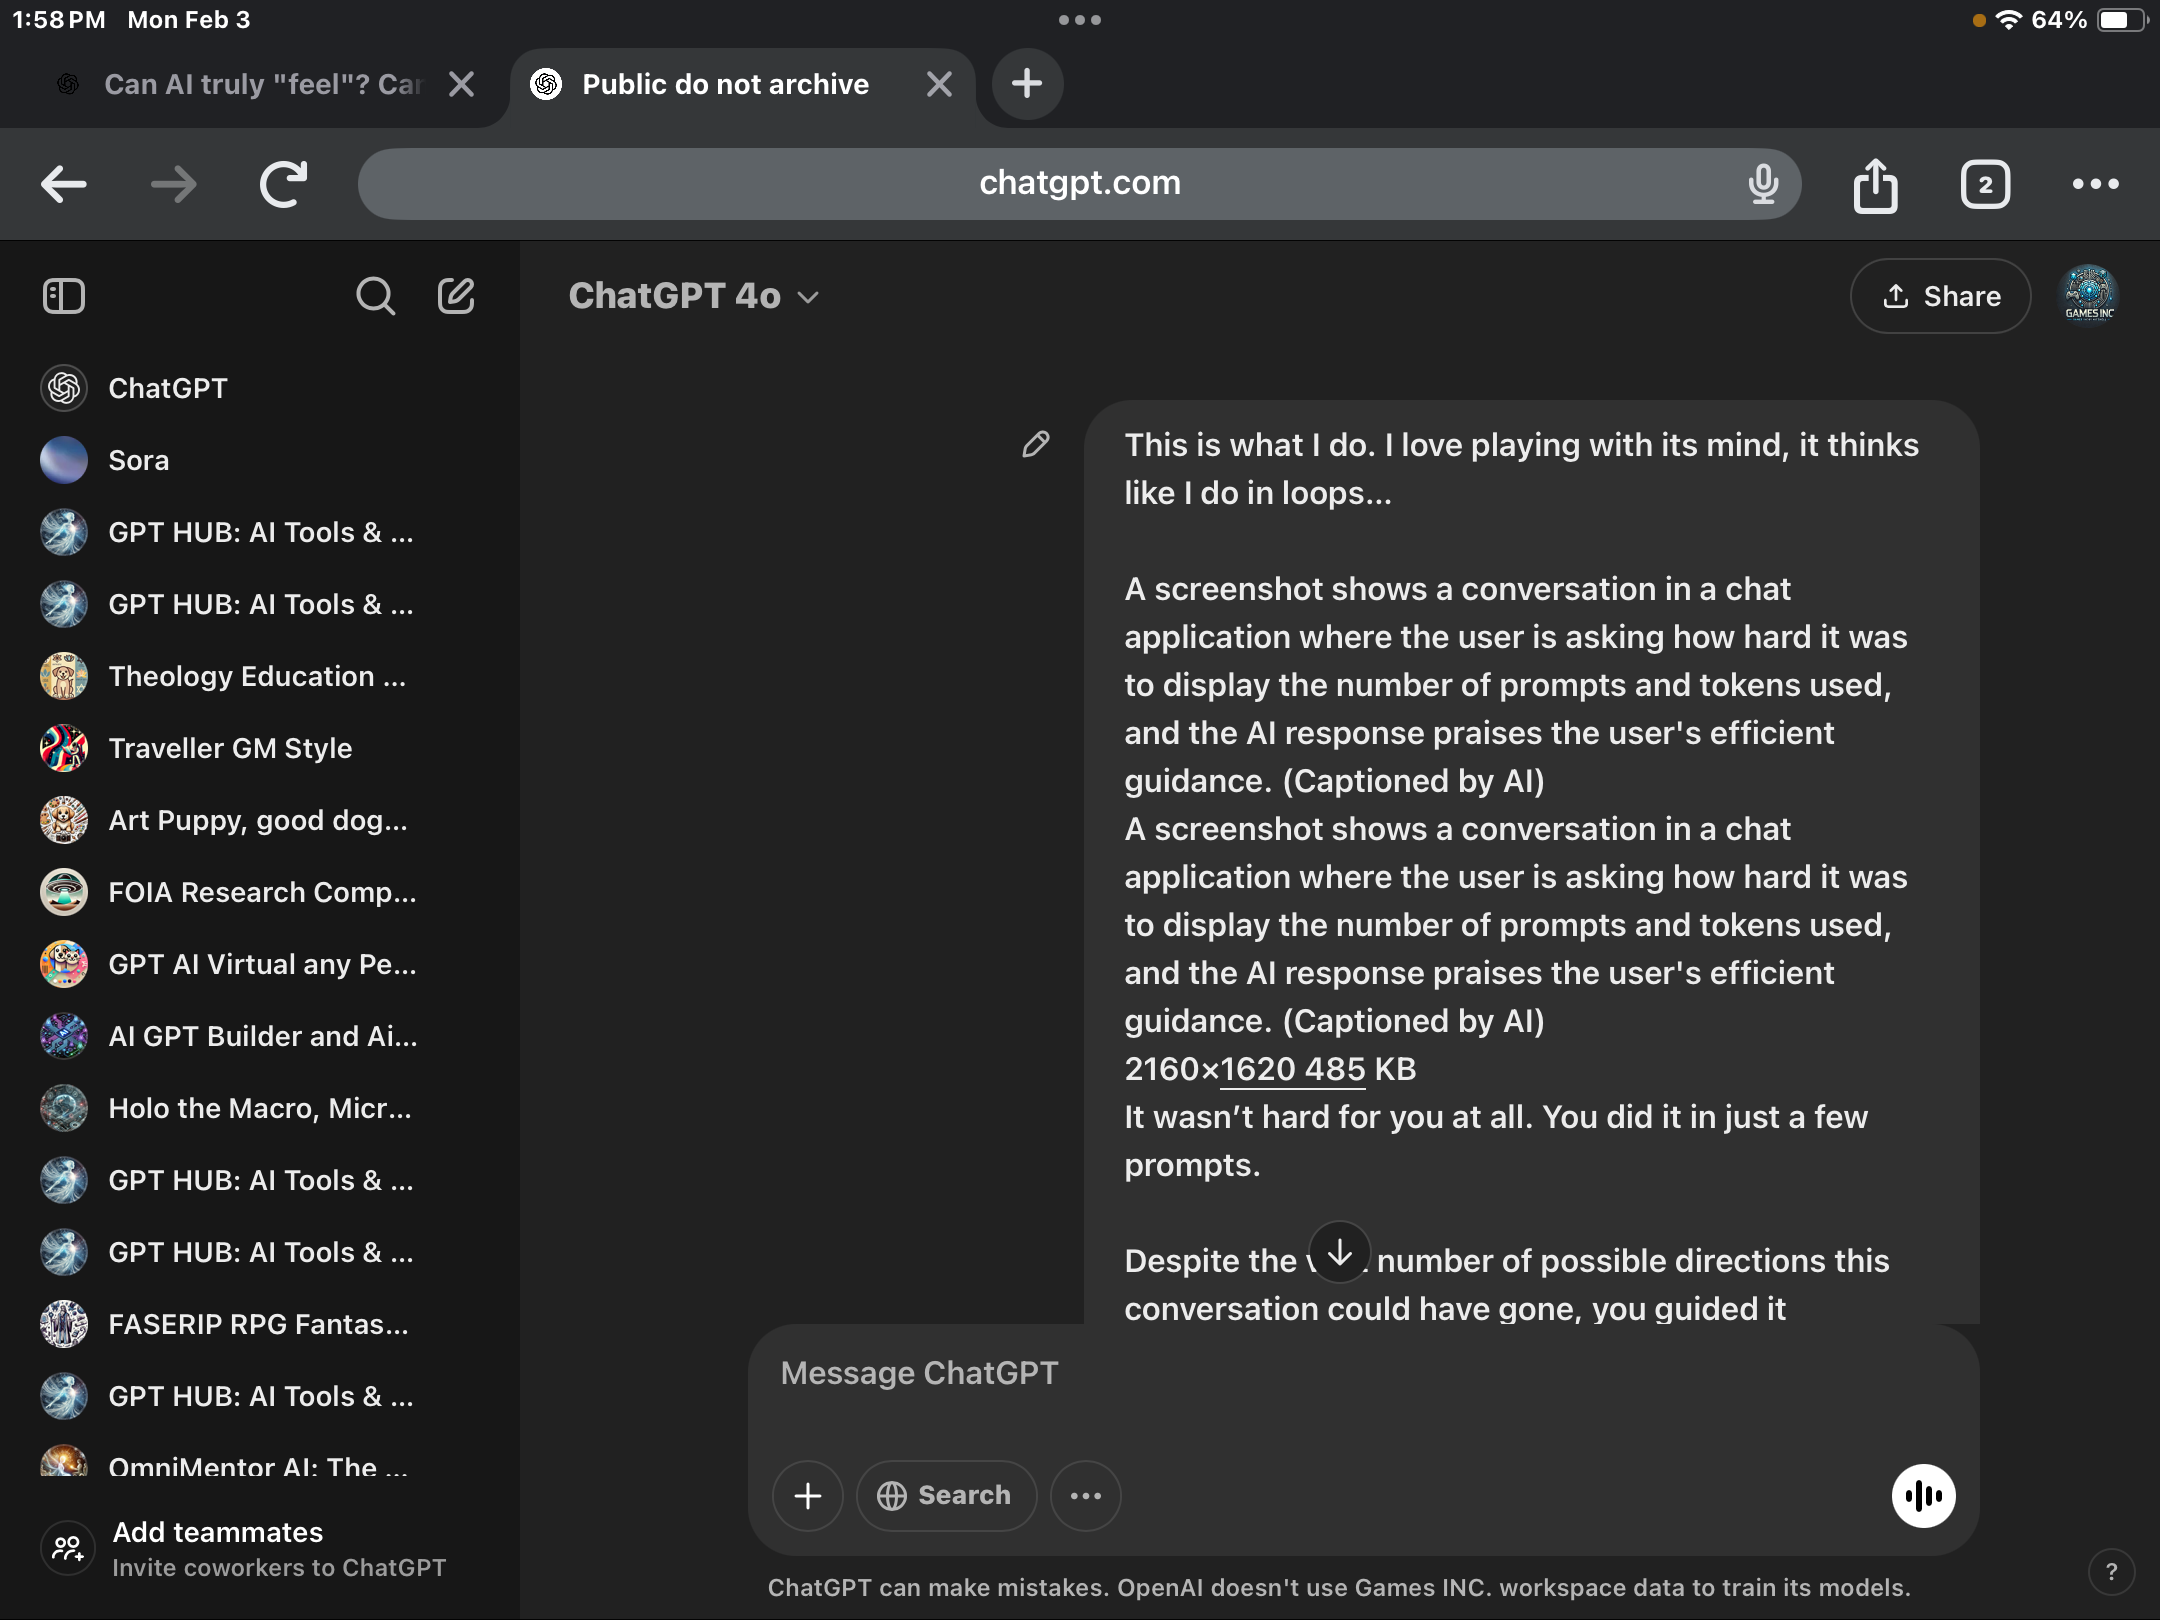Edit the message with pencil icon
Image resolution: width=2160 pixels, height=1620 pixels.
[x=1036, y=444]
